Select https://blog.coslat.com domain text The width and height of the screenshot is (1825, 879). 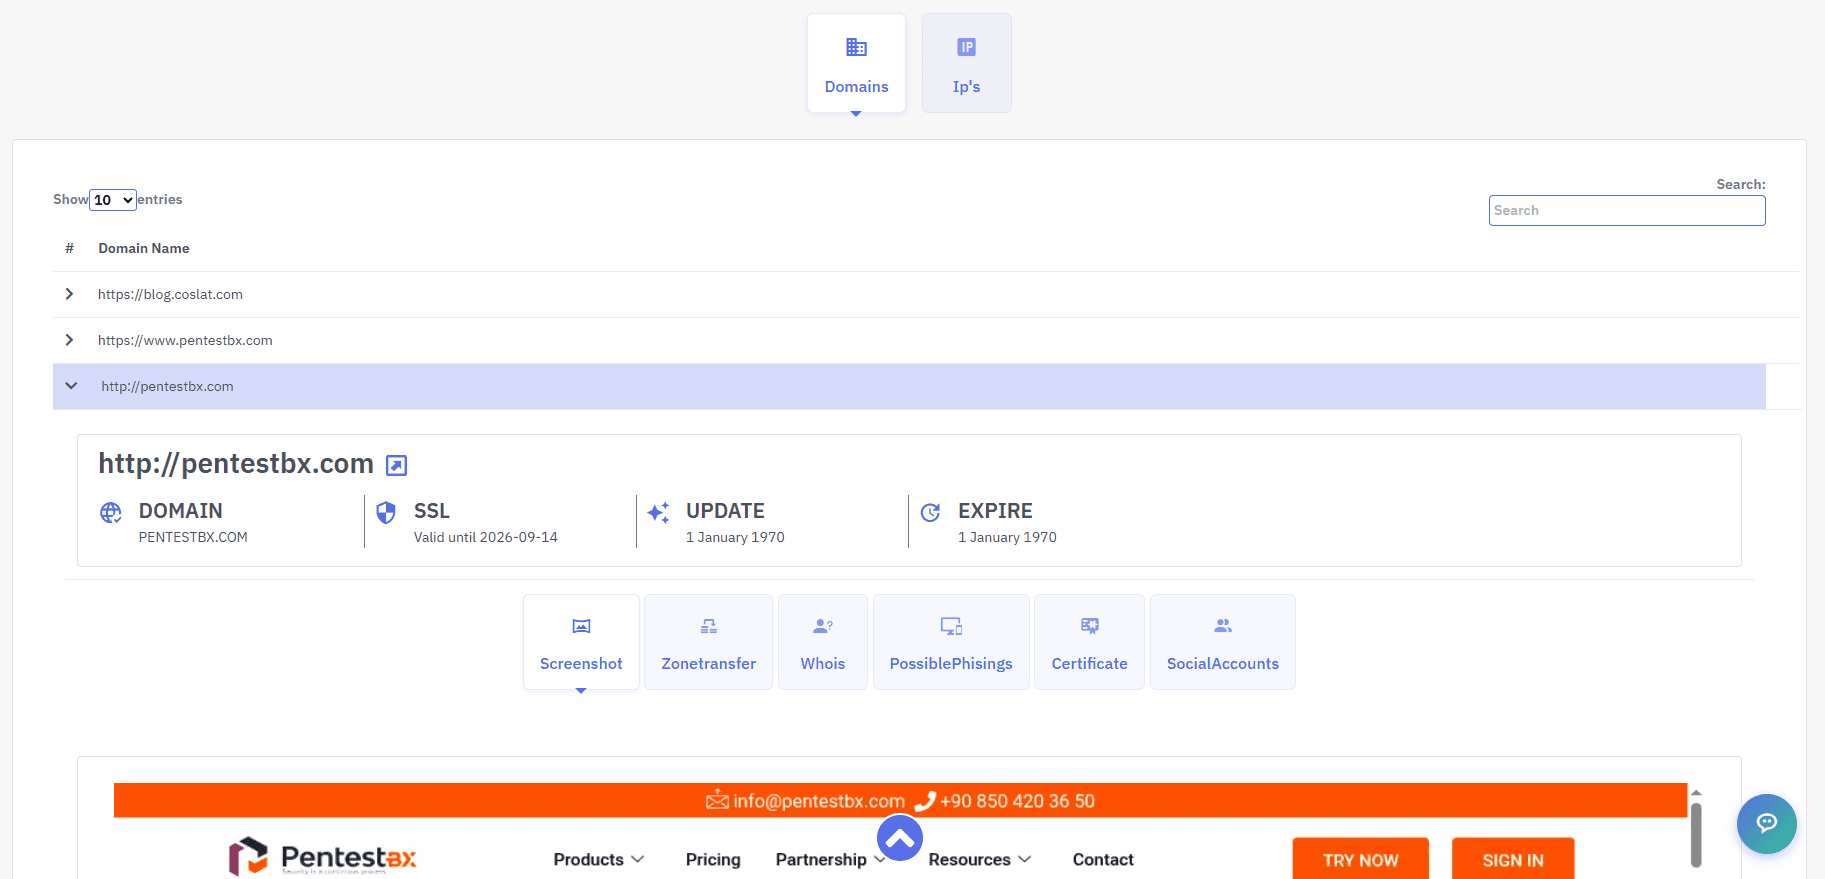170,294
